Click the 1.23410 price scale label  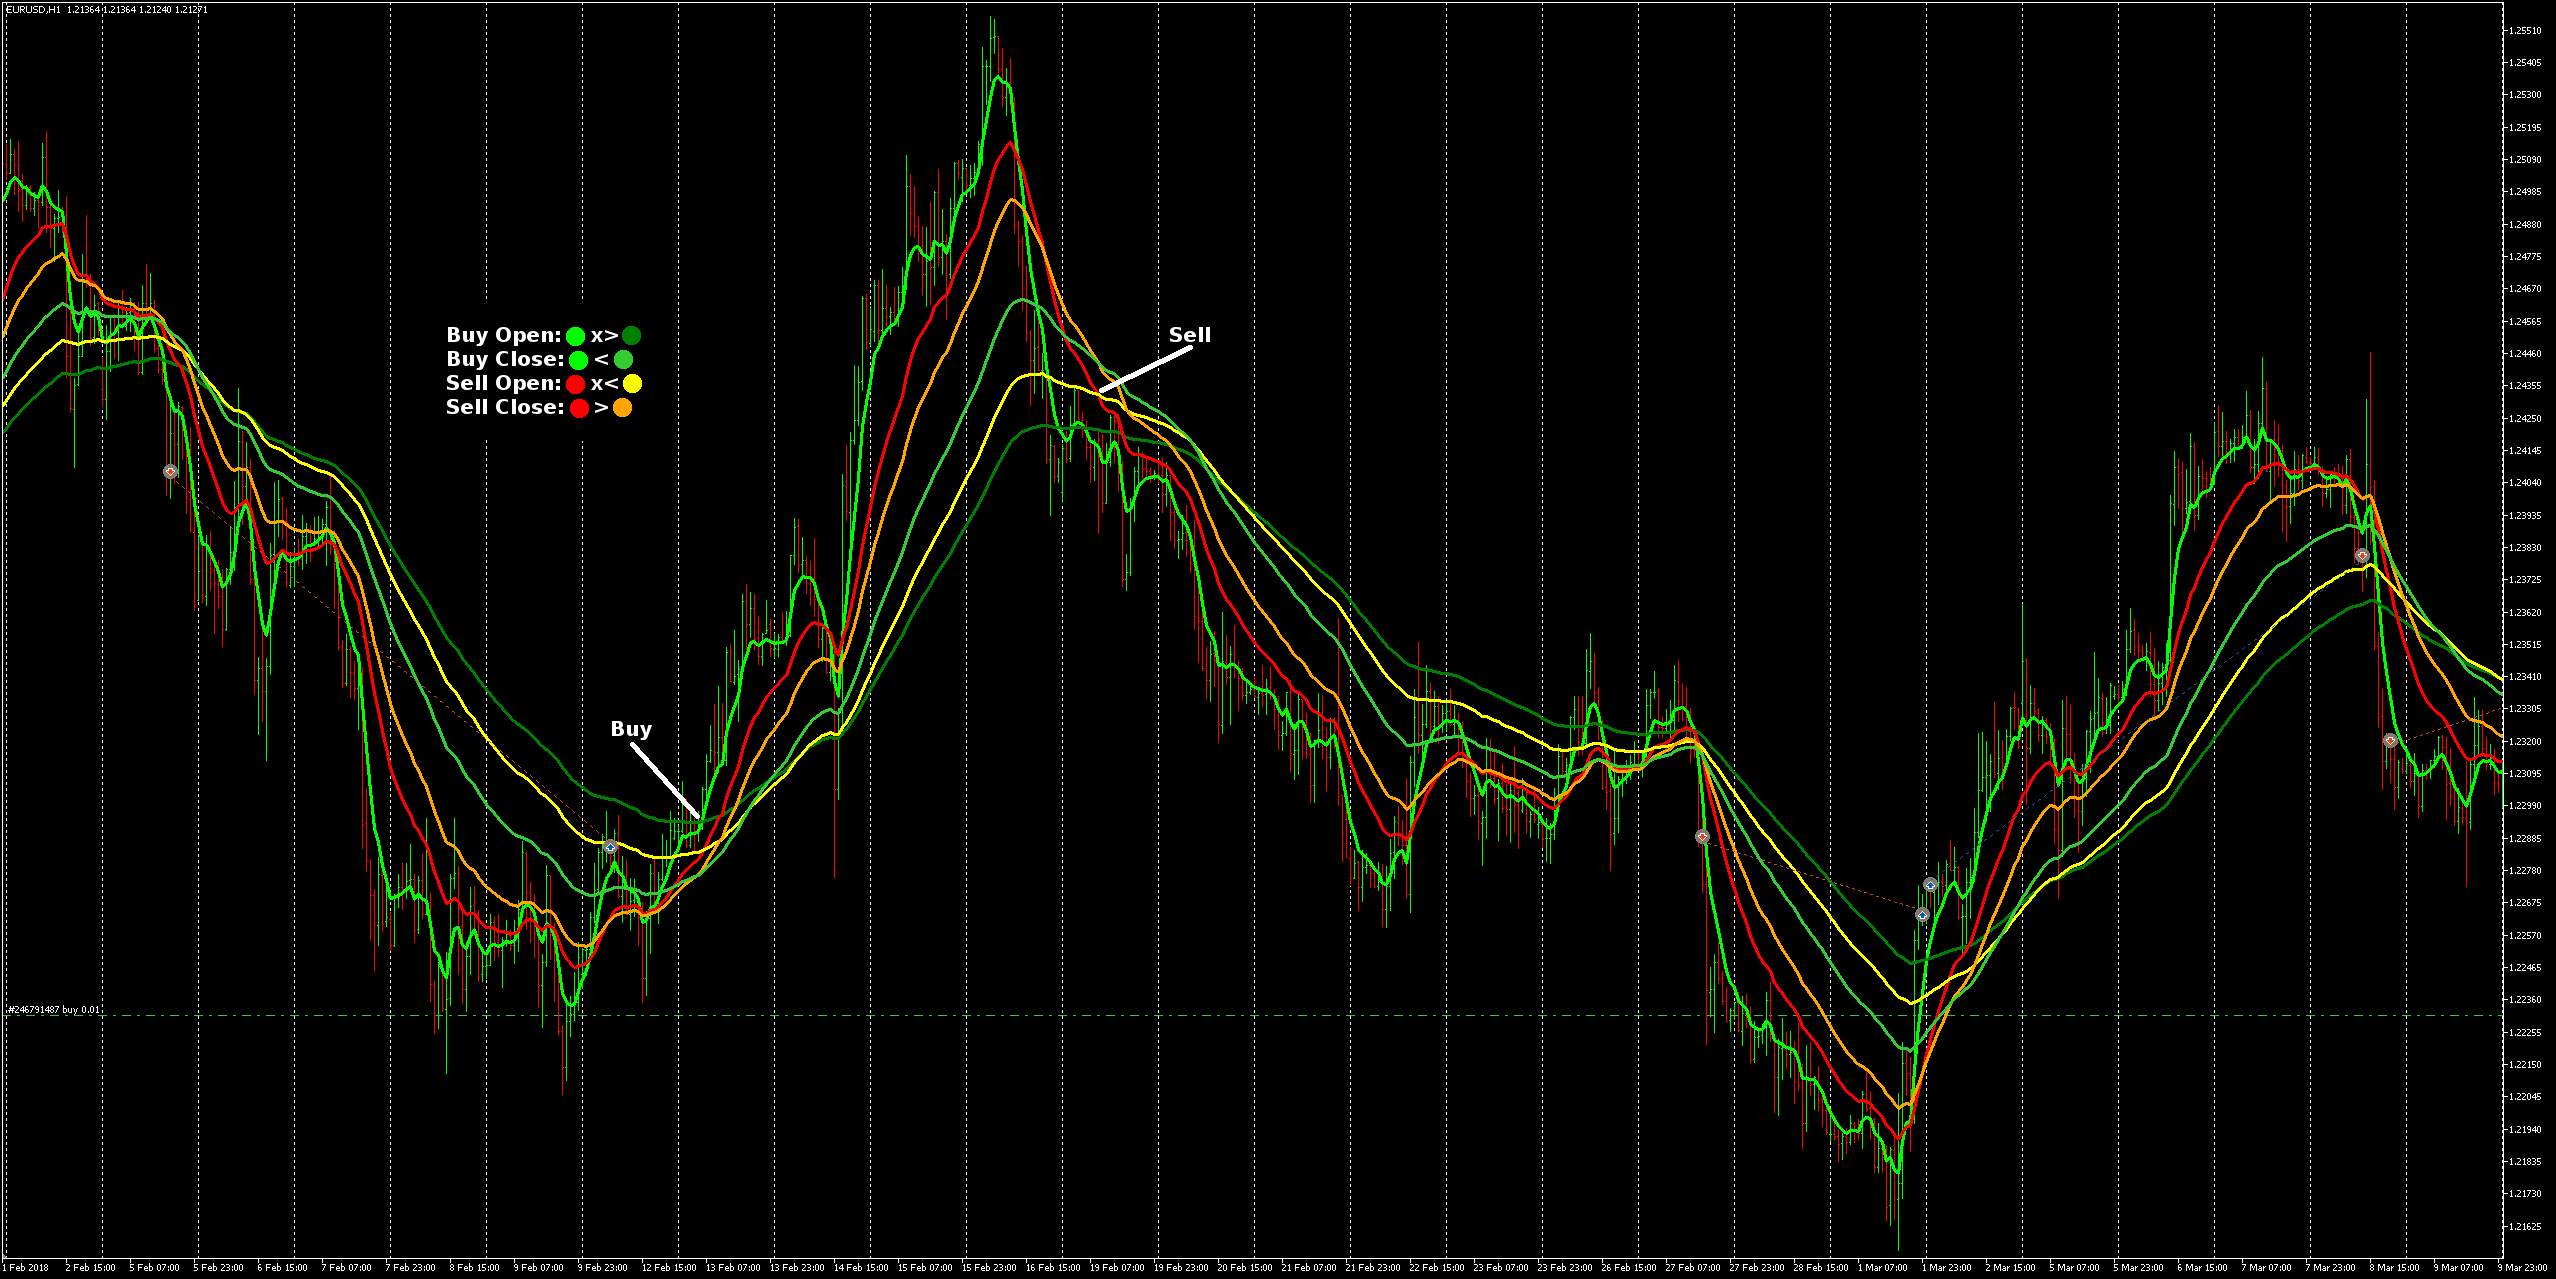tap(2525, 677)
